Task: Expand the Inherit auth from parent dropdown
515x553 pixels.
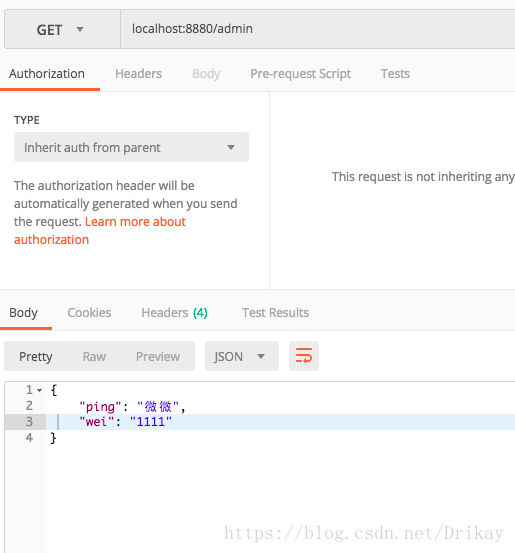Action: 131,147
